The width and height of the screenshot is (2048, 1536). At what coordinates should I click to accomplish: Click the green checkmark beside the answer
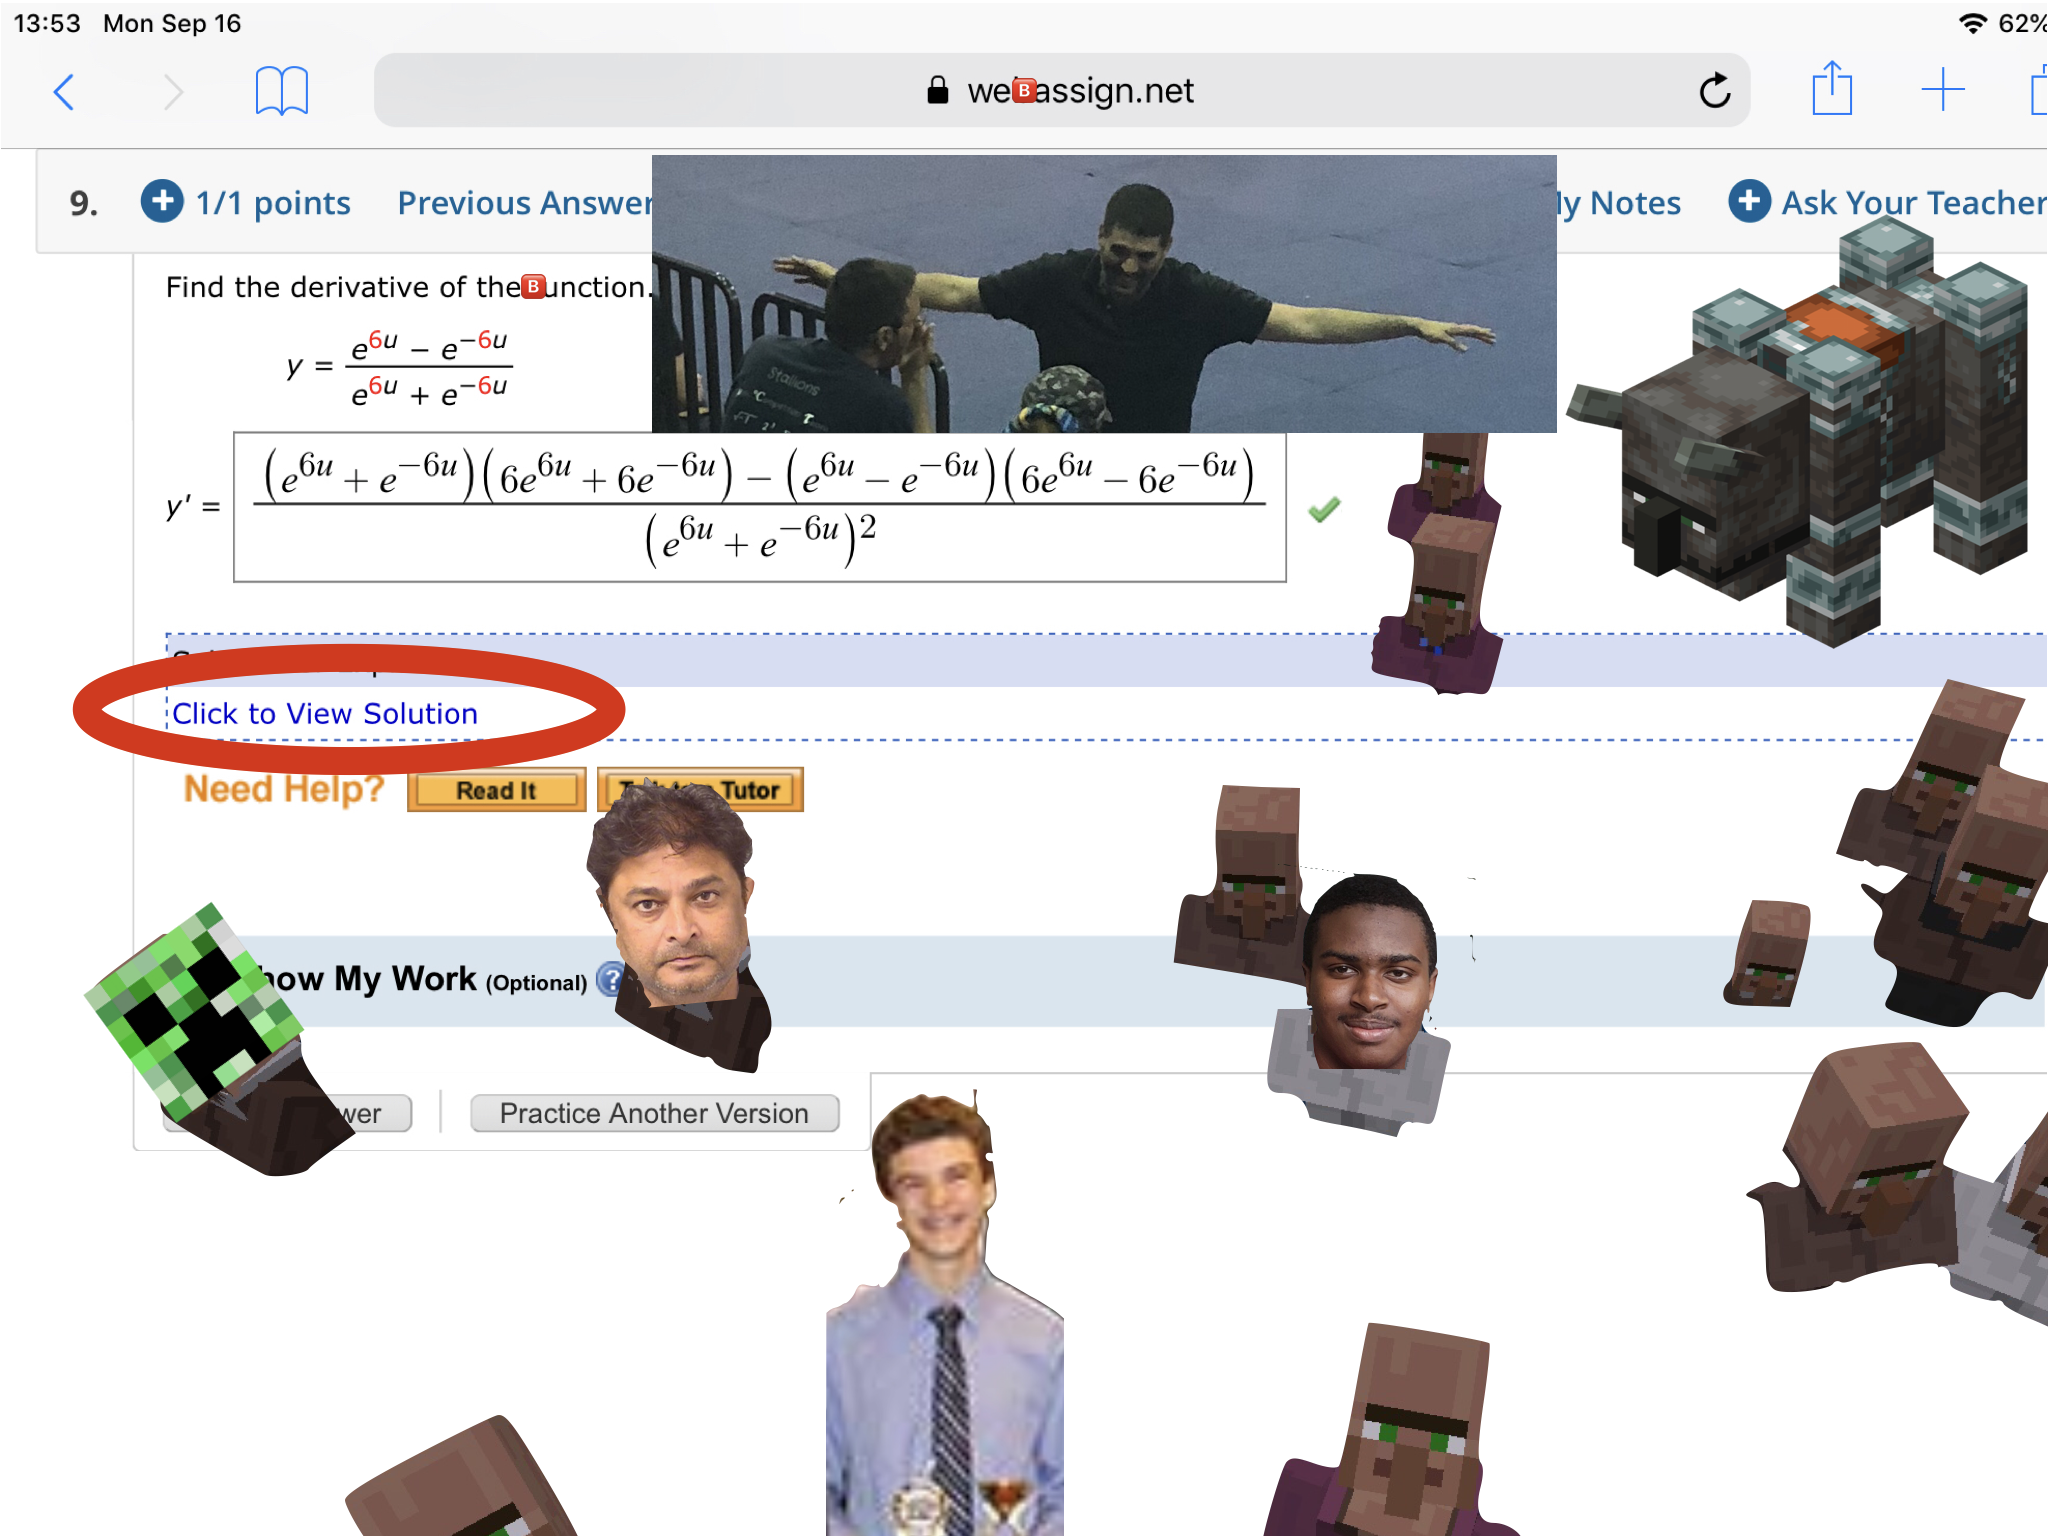pos(1324,510)
